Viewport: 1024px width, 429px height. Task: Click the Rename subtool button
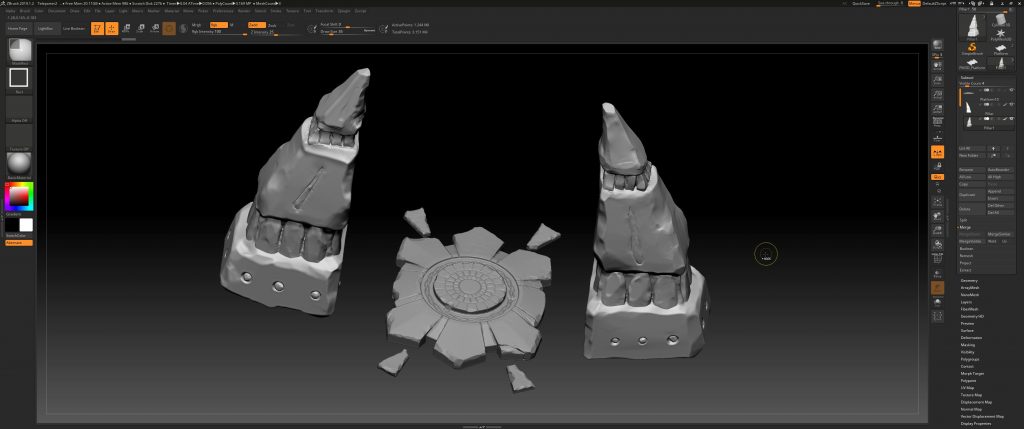(x=972, y=170)
